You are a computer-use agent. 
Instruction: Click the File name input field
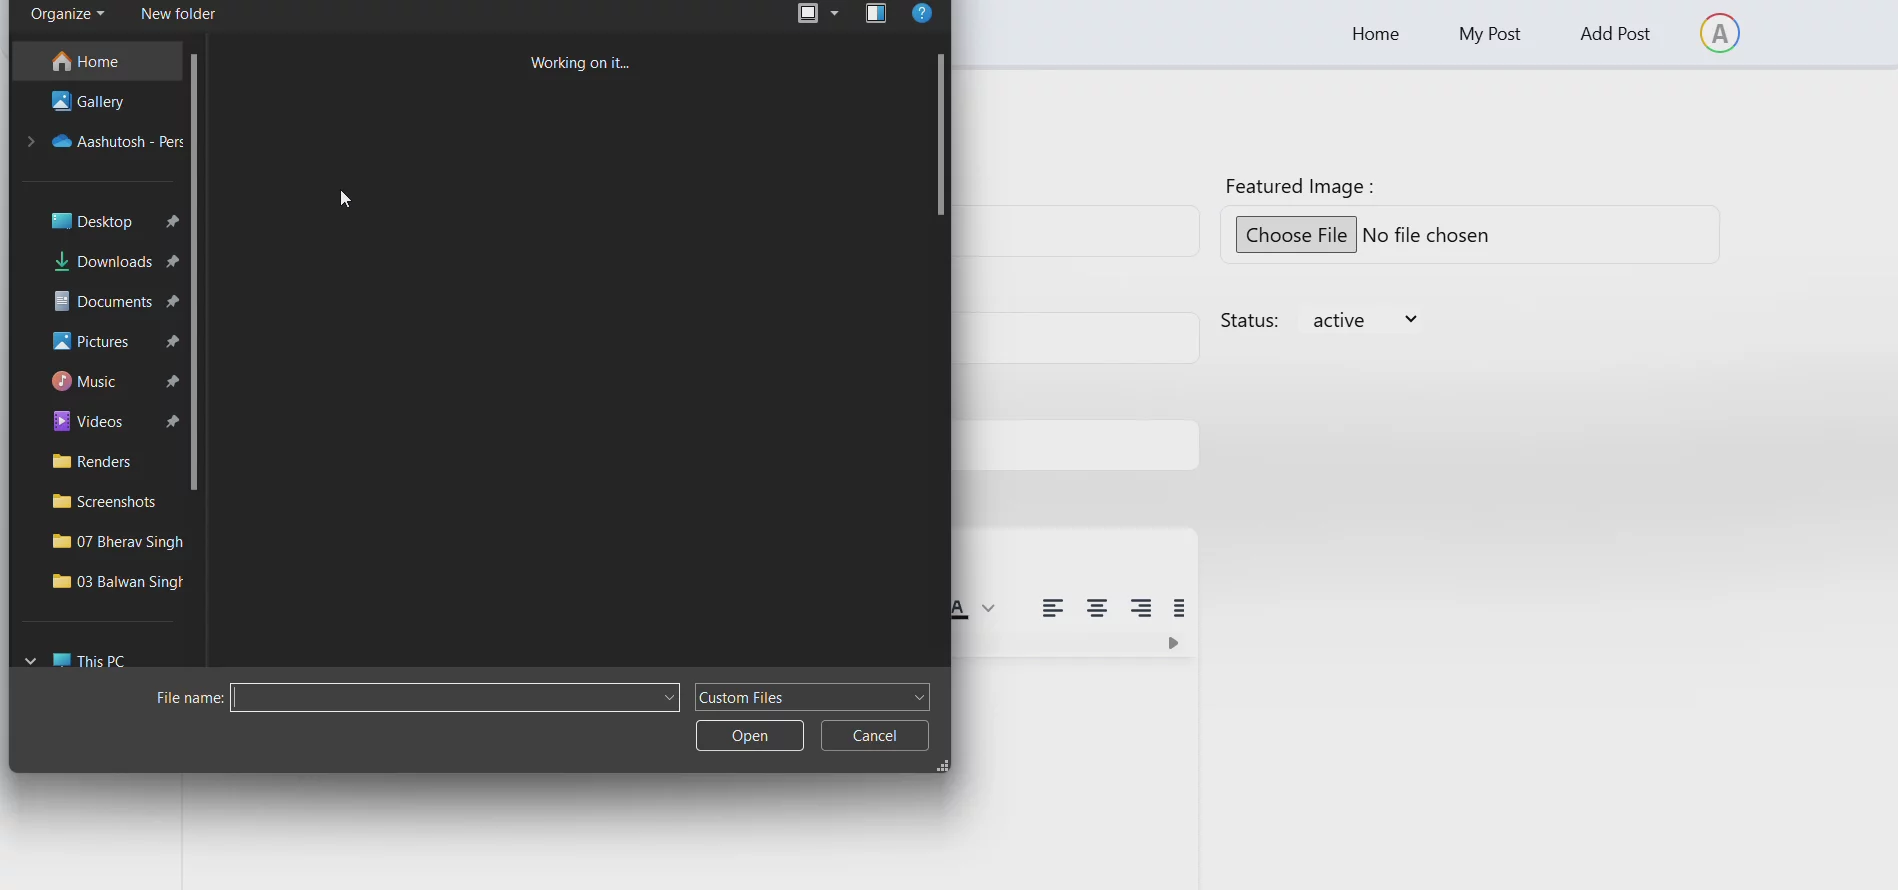446,697
